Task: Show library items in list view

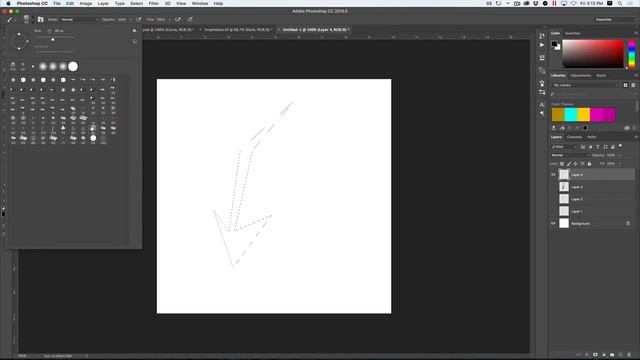Action: tap(633, 85)
